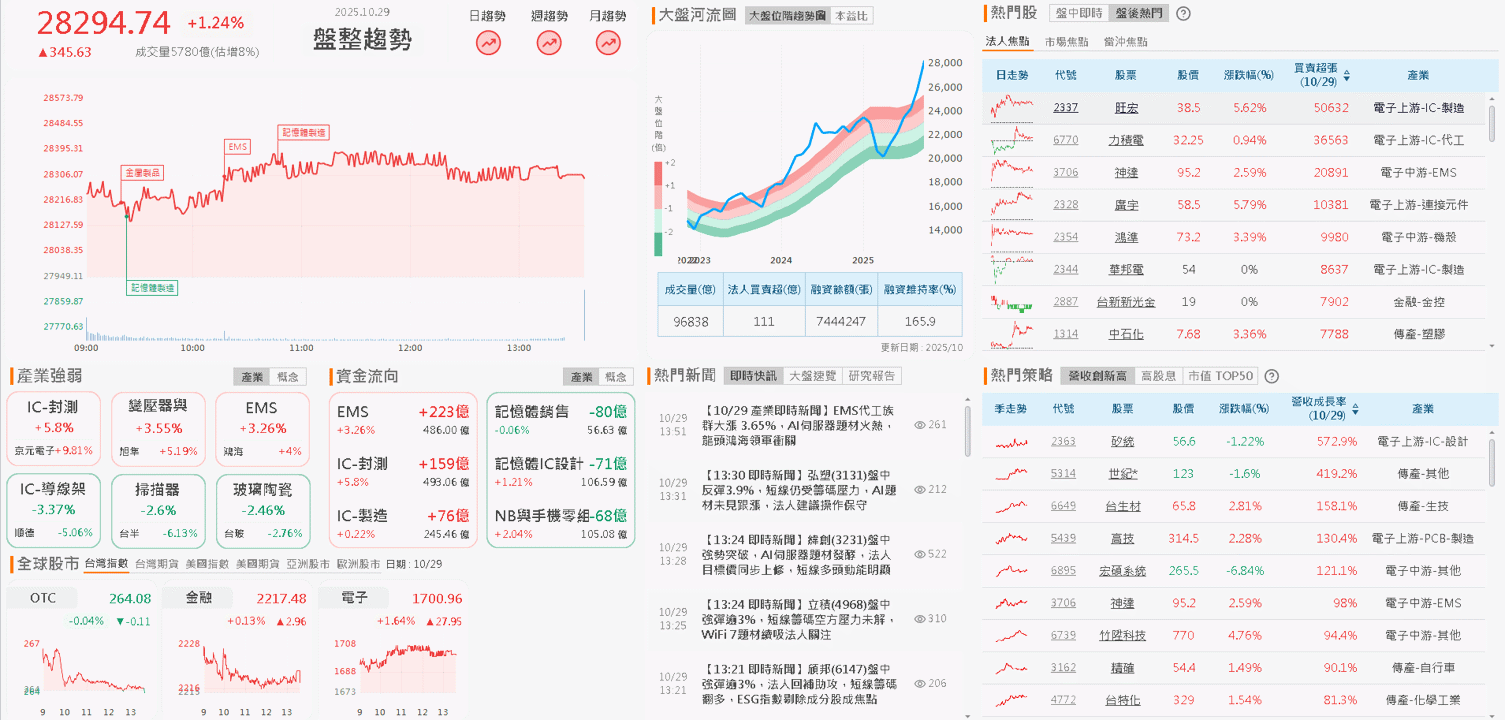Click 記憶體銷售 -80億 fund flow entry
The image size is (1505, 720).
(561, 419)
